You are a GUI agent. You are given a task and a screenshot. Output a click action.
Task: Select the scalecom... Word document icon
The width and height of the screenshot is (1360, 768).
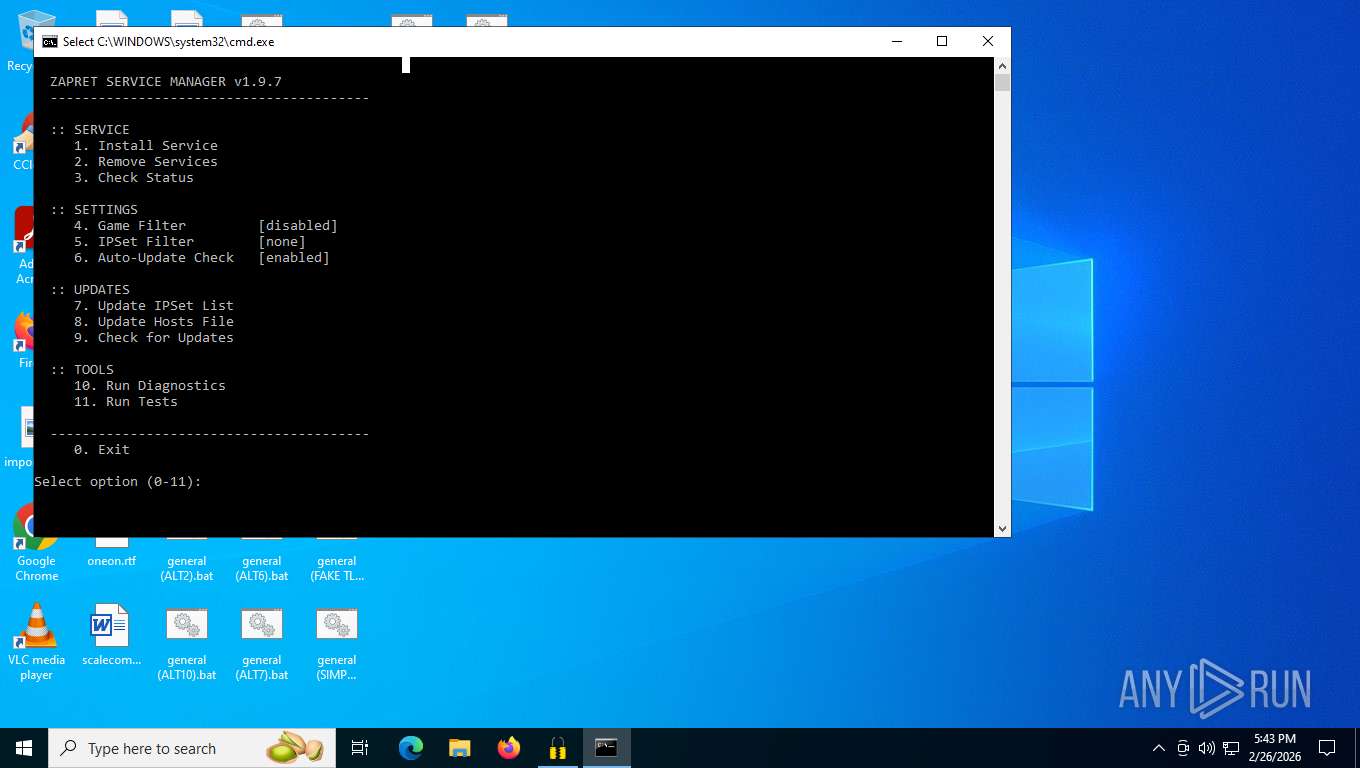click(x=111, y=635)
